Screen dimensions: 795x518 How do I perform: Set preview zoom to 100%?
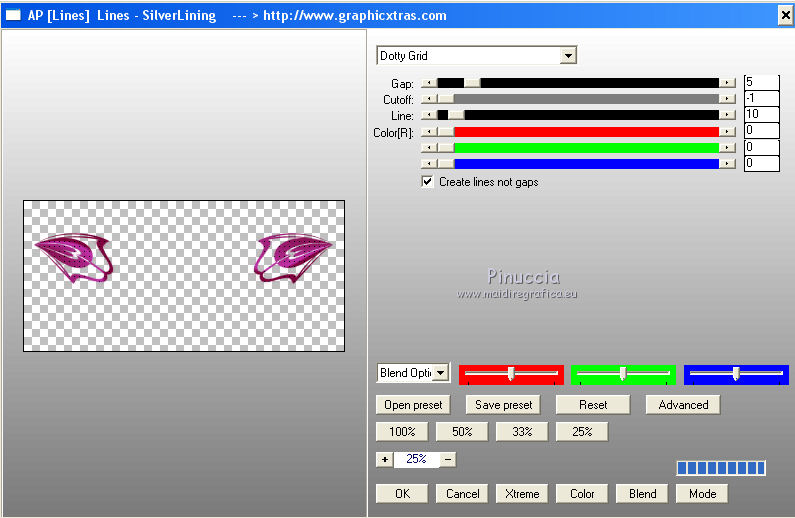[x=402, y=432]
